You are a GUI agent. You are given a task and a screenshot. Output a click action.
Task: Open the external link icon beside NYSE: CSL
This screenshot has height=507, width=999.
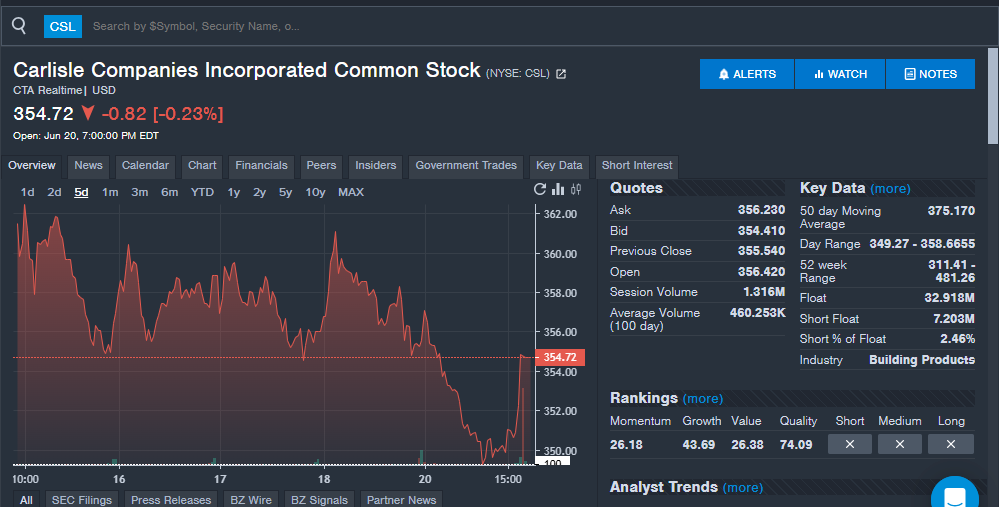561,74
